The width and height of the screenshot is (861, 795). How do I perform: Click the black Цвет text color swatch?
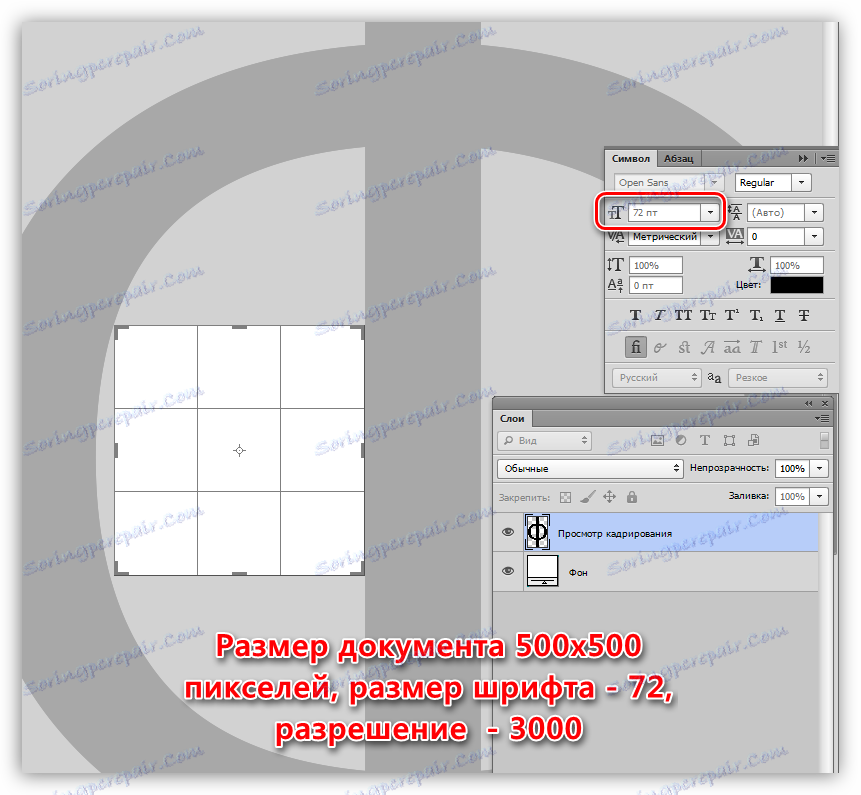pyautogui.click(x=797, y=285)
